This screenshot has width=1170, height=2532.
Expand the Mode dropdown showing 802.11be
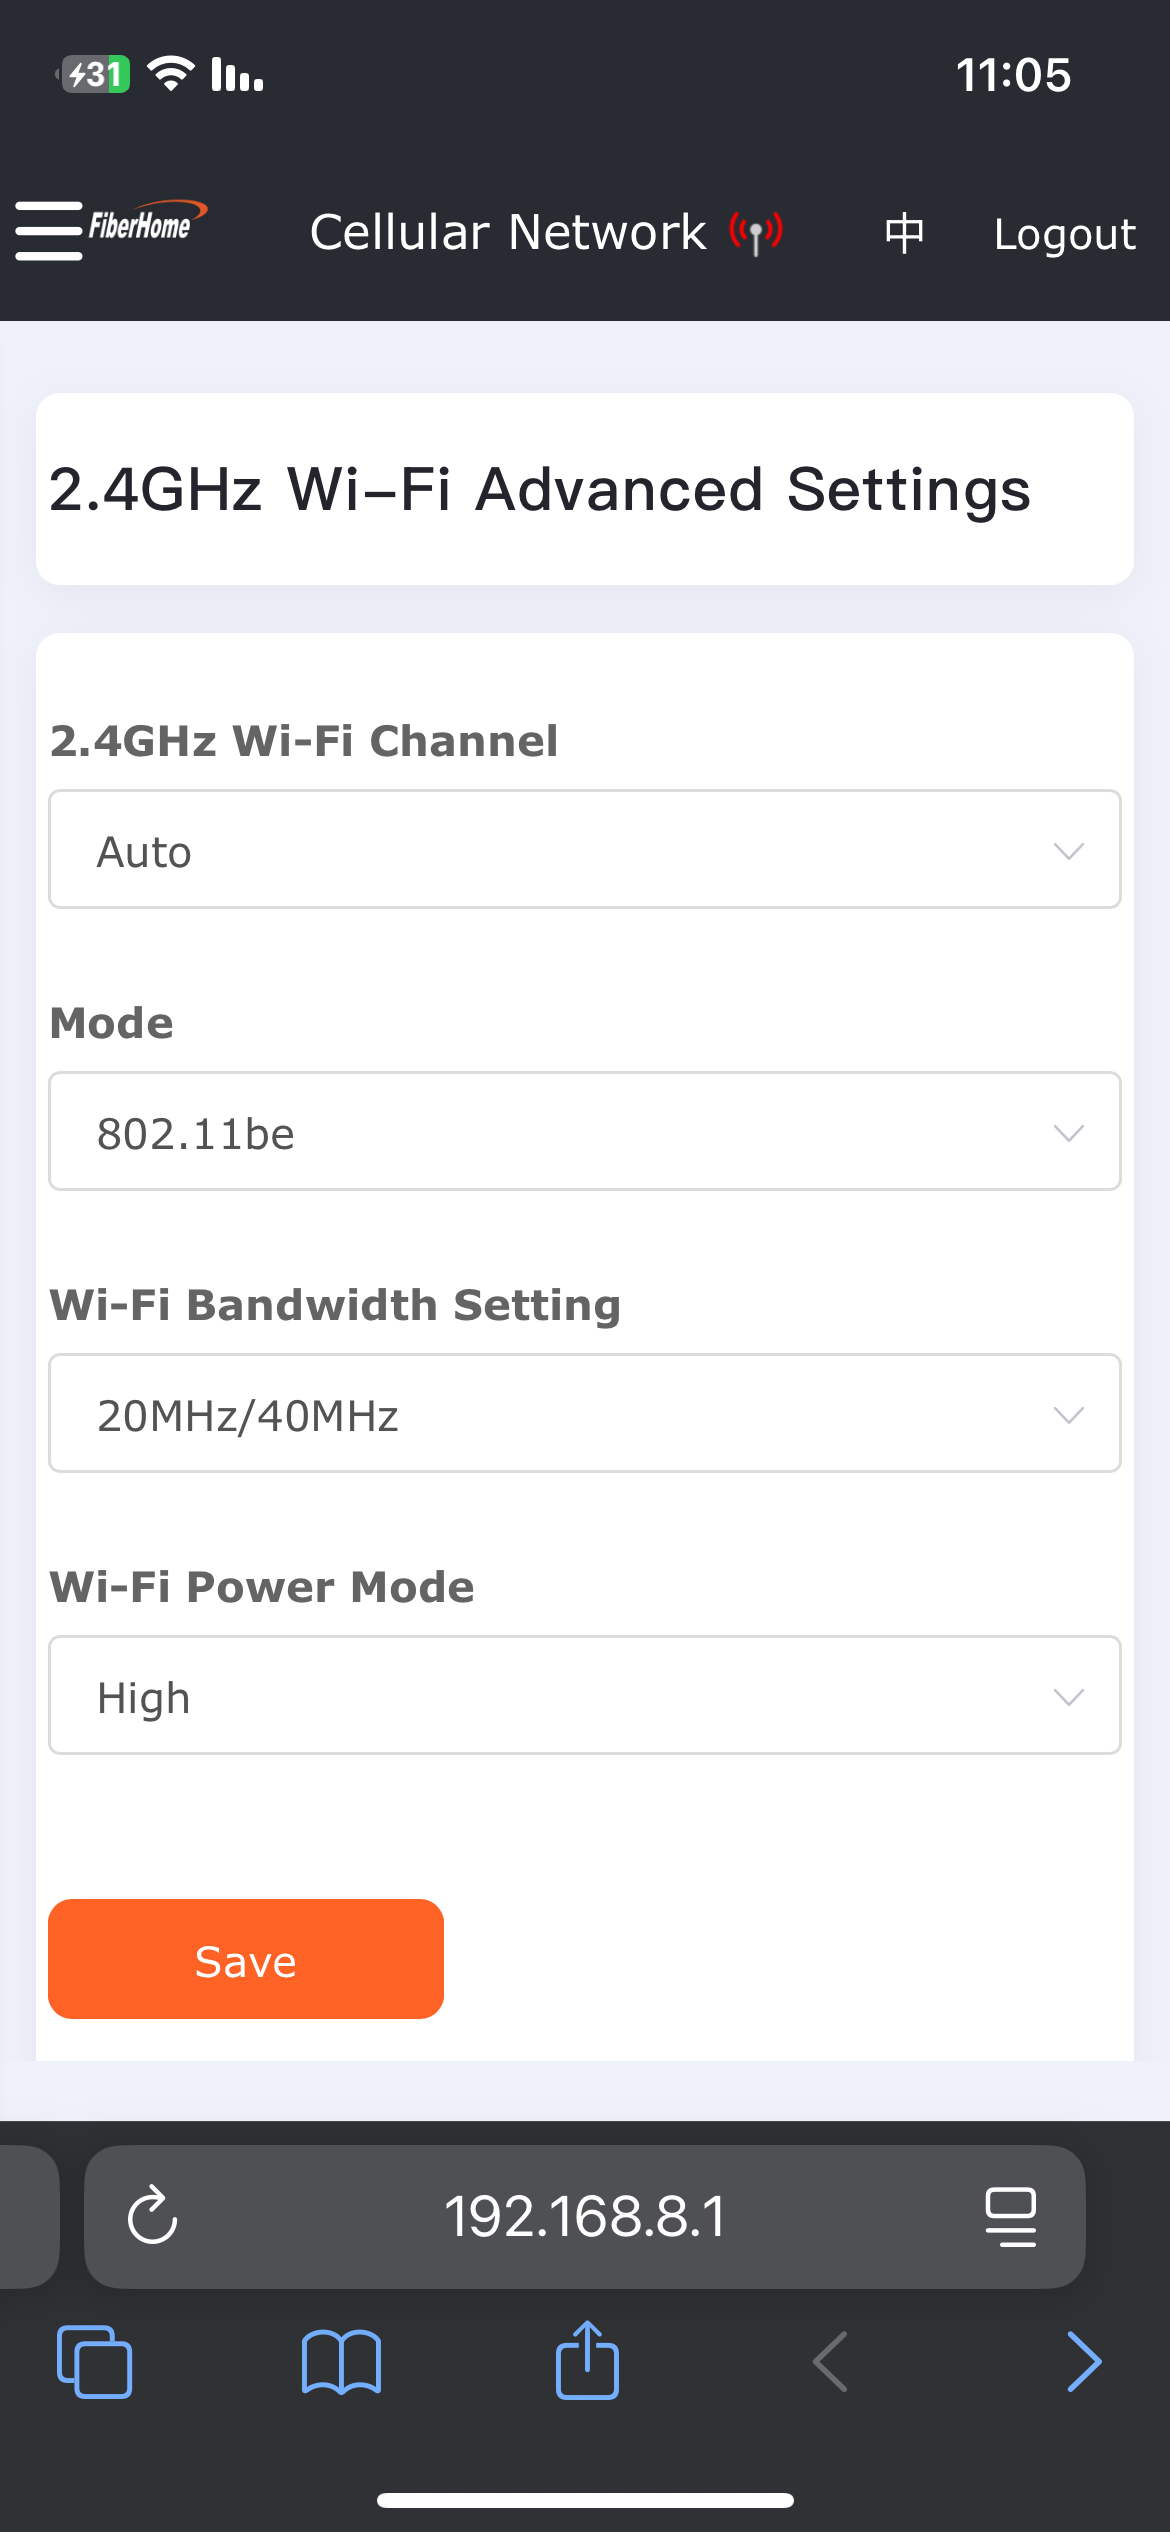point(585,1132)
